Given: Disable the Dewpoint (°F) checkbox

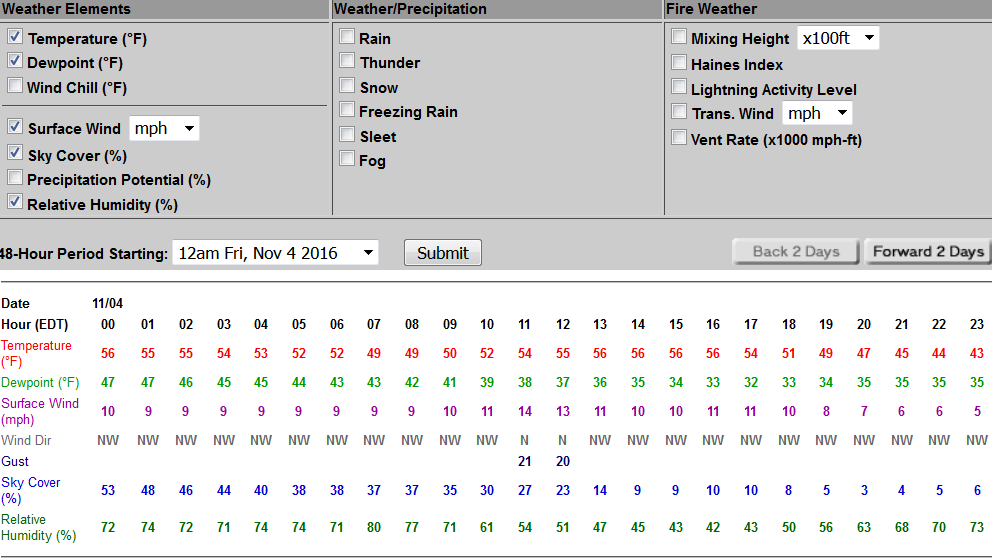Looking at the screenshot, I should click(x=15, y=62).
